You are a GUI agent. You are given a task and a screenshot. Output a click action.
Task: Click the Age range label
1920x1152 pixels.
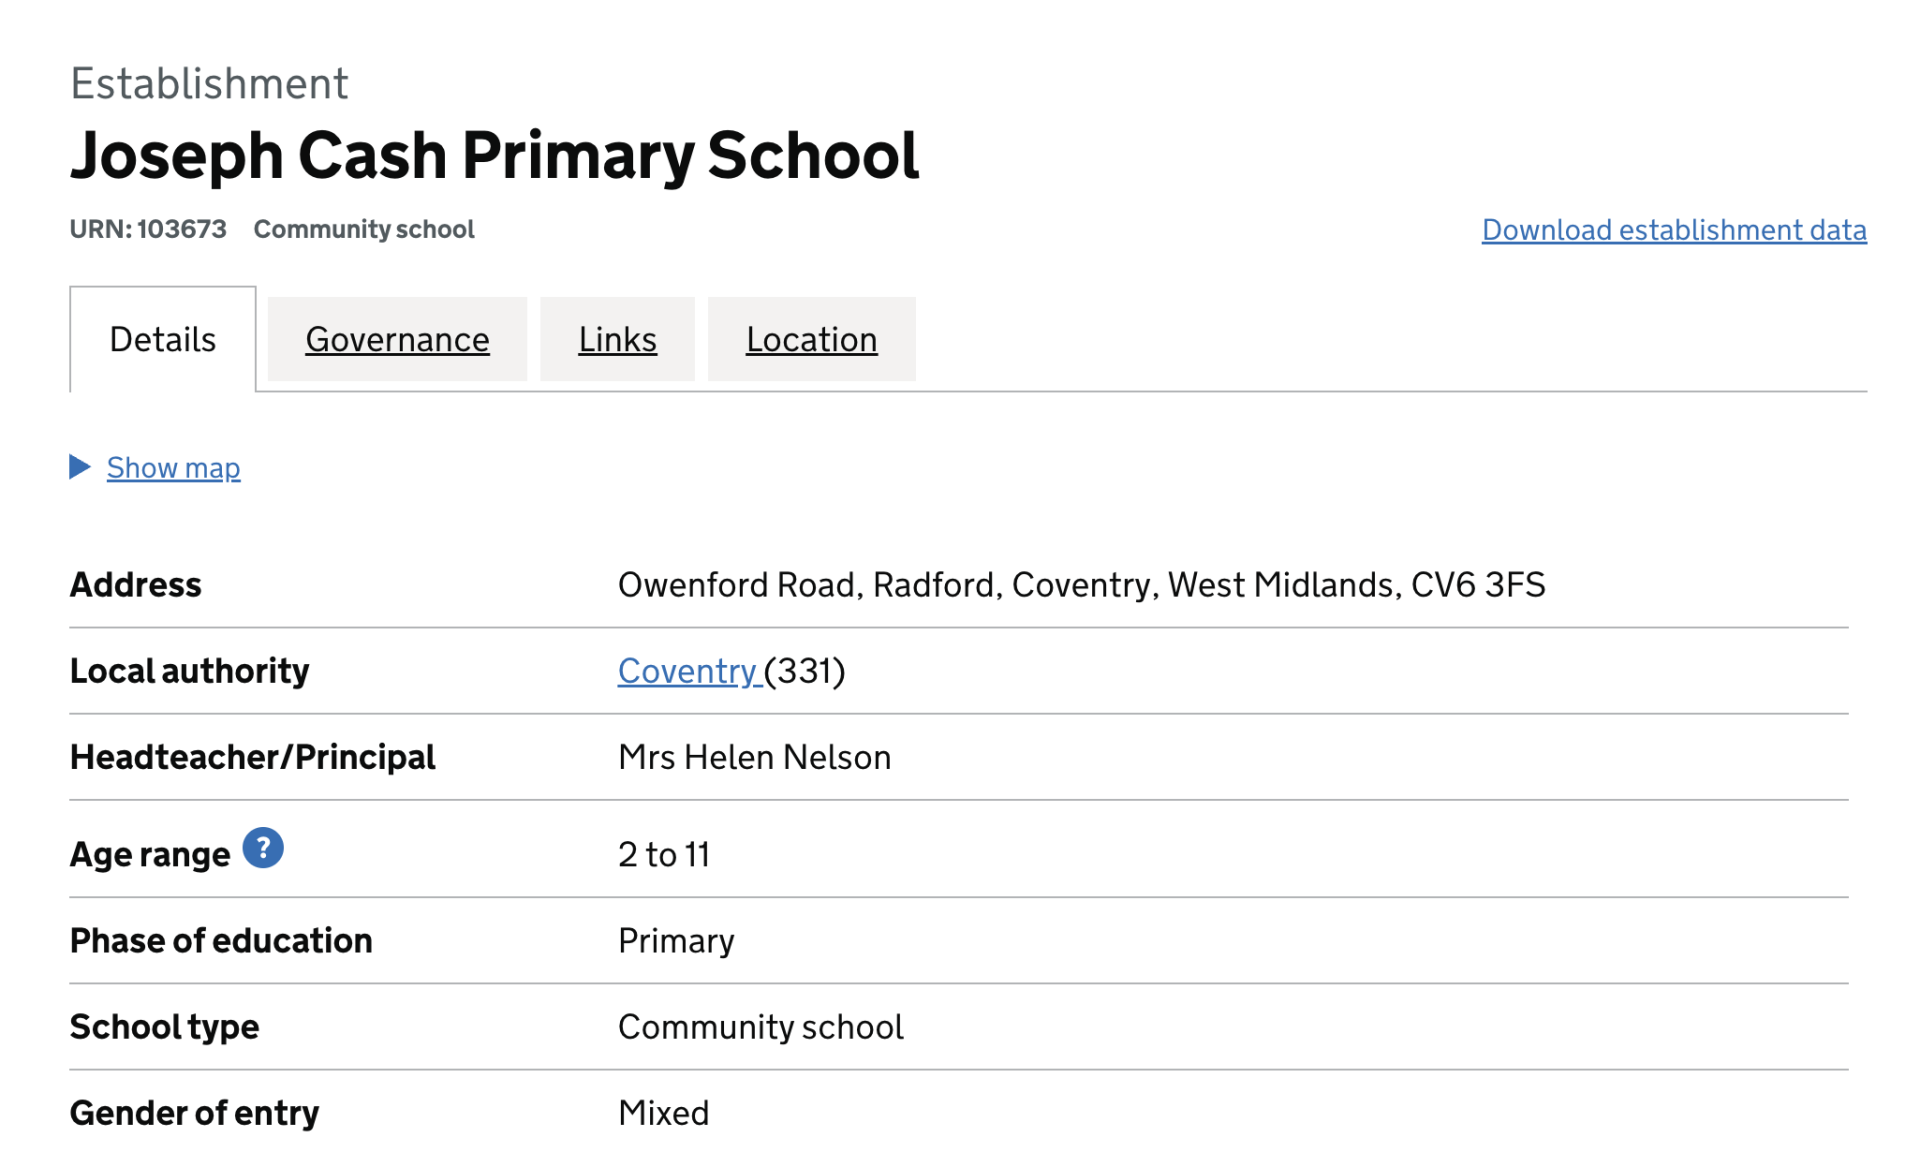150,854
